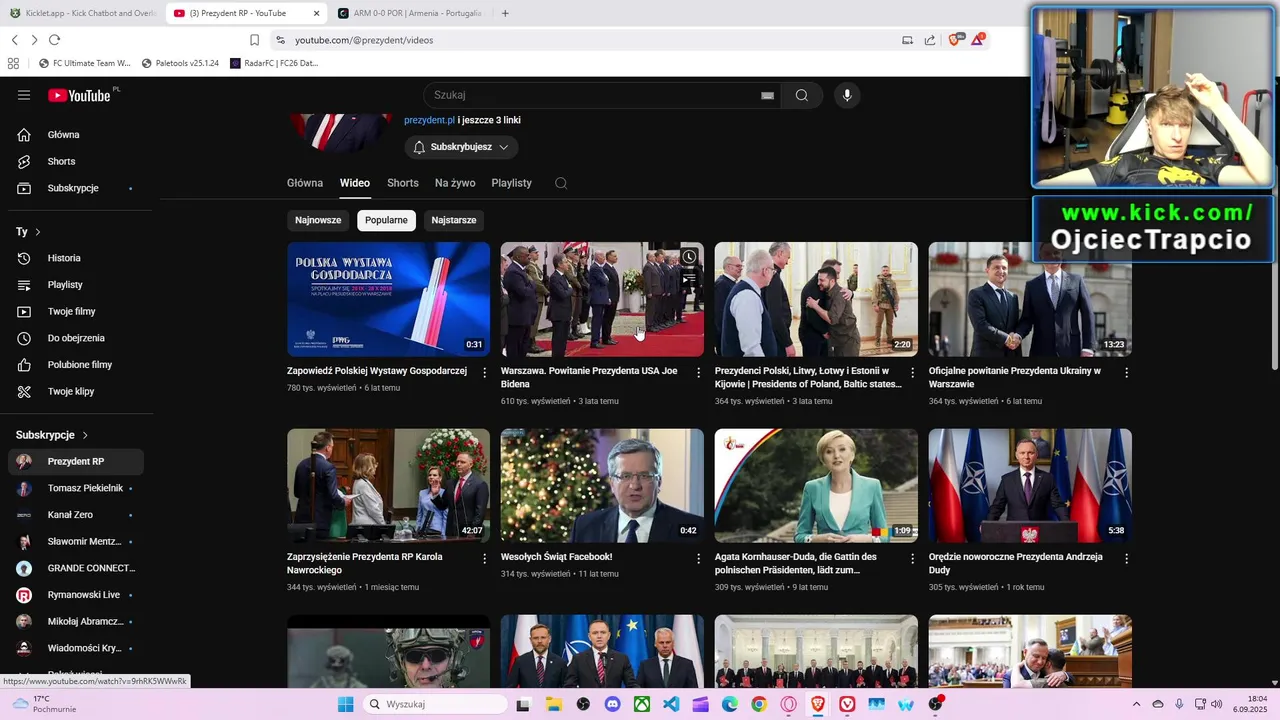Bookmark this page icon in address bar
Image resolution: width=1280 pixels, height=720 pixels.
tap(254, 40)
